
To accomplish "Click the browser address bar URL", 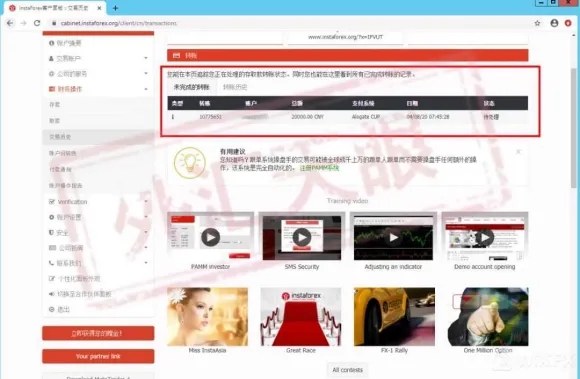I will point(119,23).
